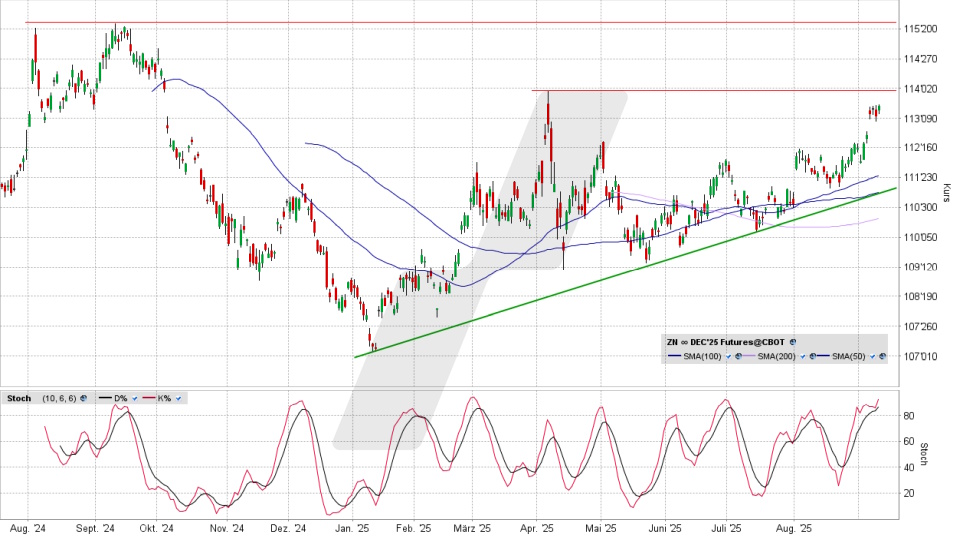Click the K% red line sample
Image resolution: width=960 pixels, height=540 pixels.
click(149, 397)
